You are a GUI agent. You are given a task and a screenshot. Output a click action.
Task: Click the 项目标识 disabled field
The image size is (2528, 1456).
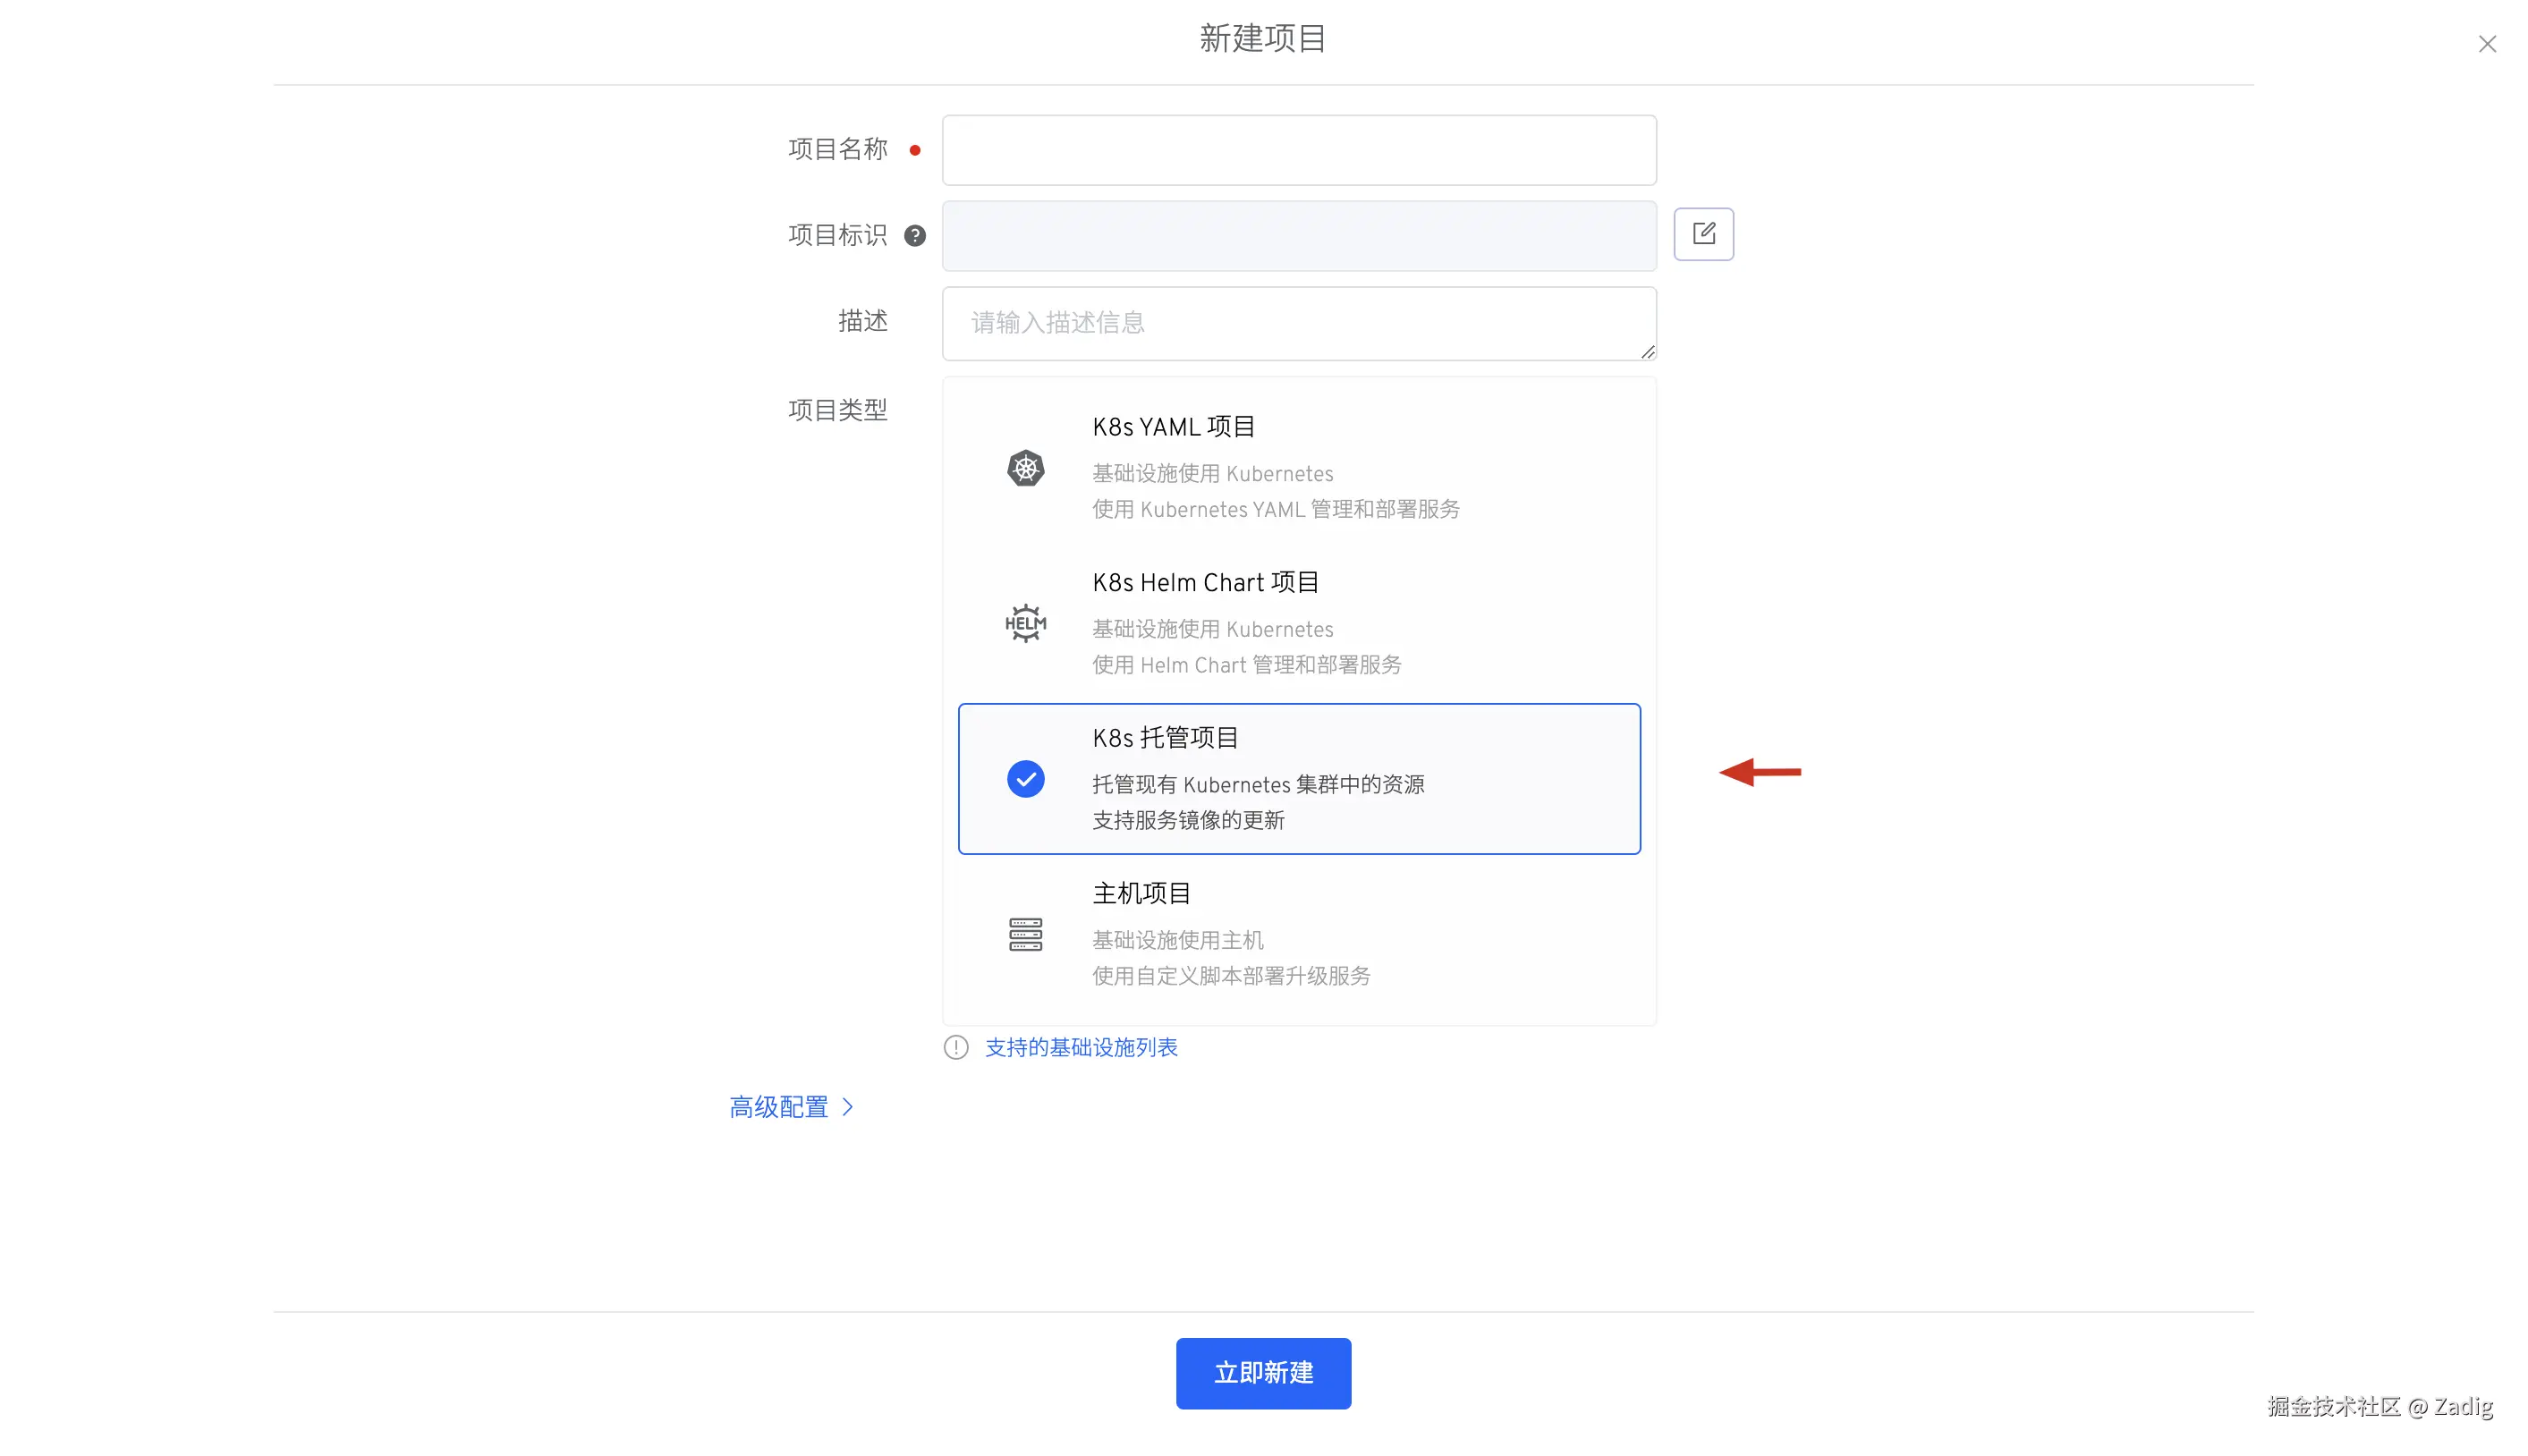[x=1298, y=236]
